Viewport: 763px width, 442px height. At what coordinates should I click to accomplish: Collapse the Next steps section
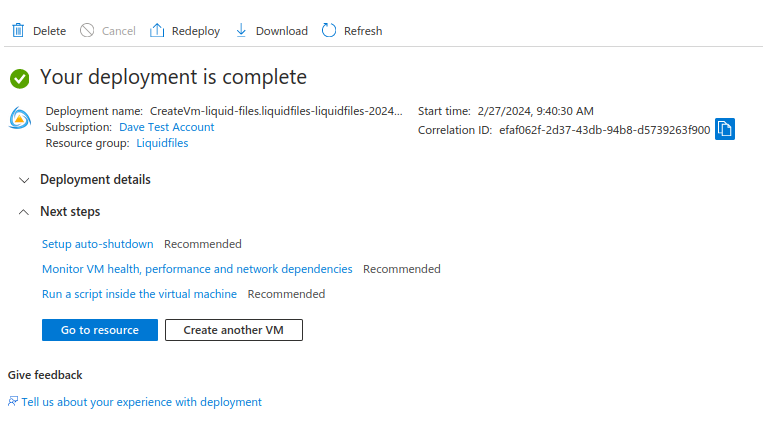click(24, 212)
